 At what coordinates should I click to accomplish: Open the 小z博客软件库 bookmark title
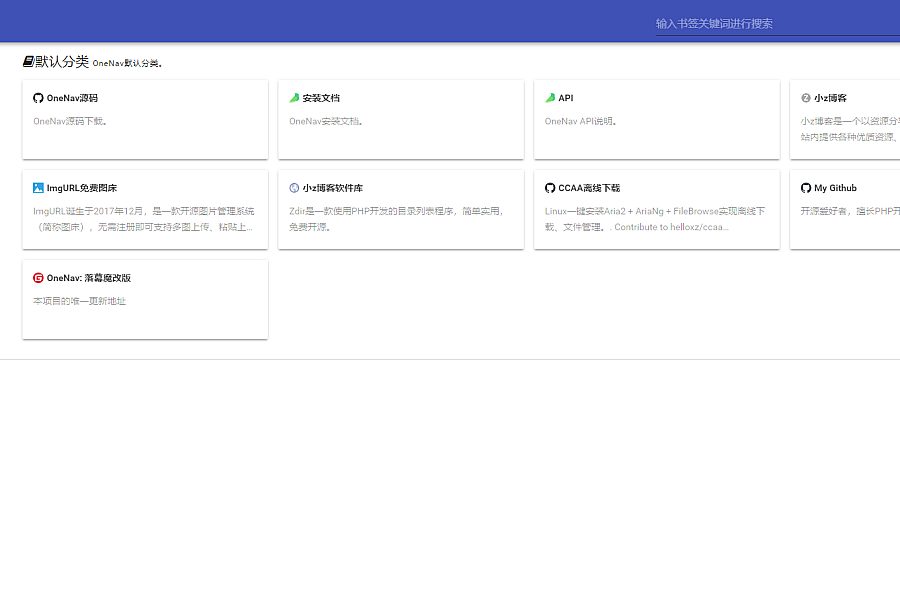pyautogui.click(x=333, y=188)
